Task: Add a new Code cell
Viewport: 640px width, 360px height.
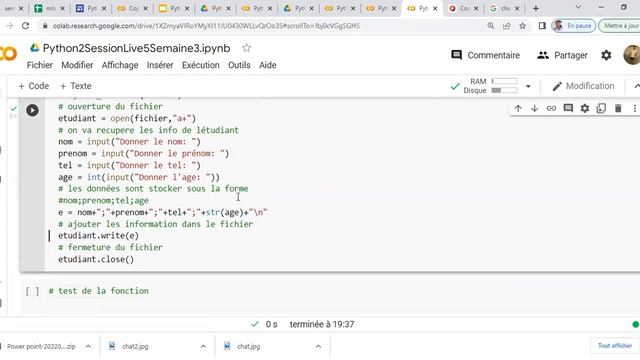Action: (x=33, y=86)
